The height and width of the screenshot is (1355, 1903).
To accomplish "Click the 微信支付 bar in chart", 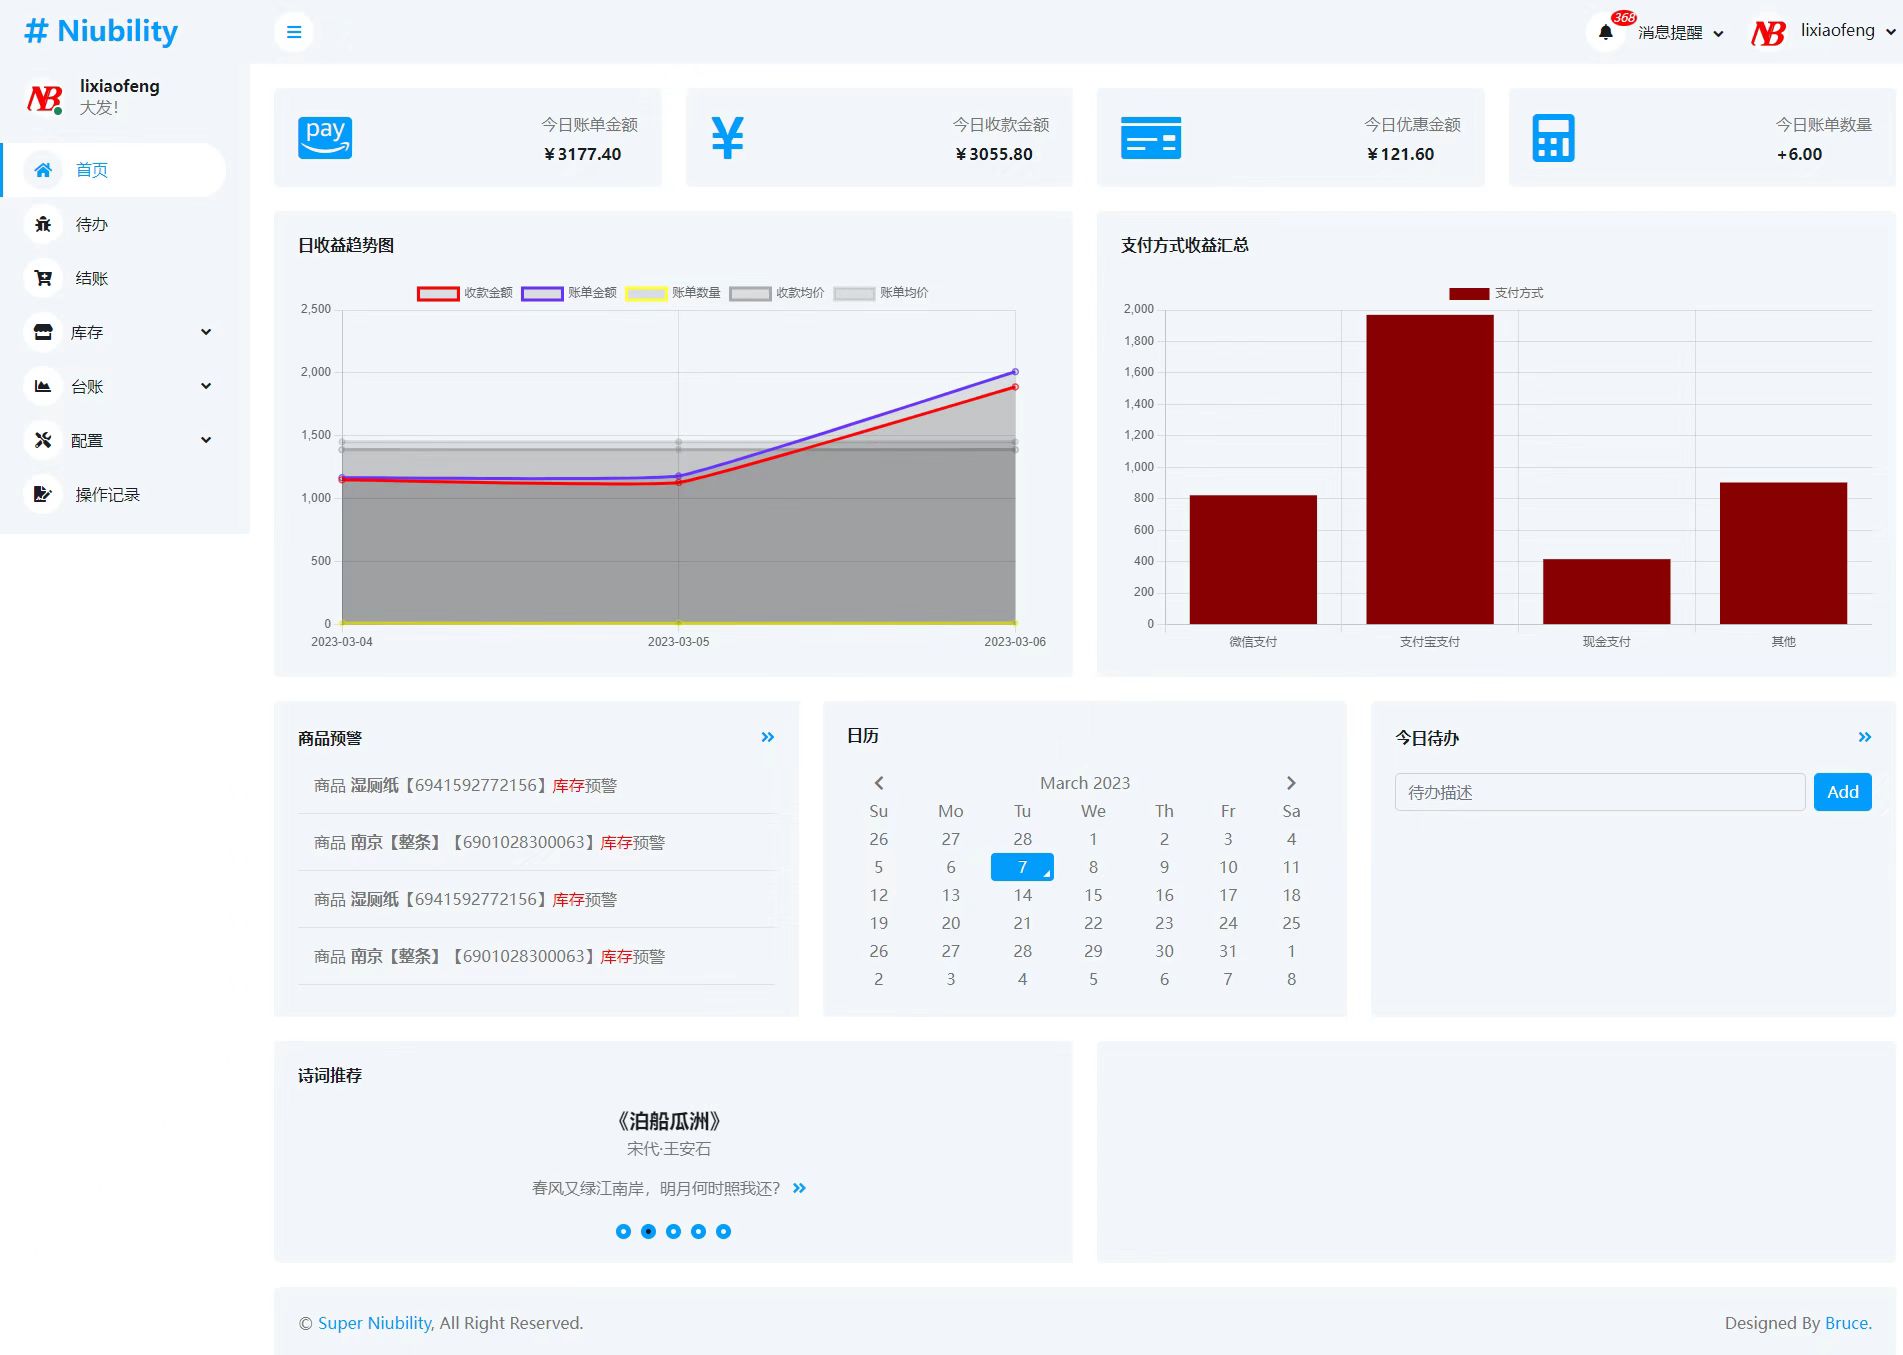I will point(1253,559).
